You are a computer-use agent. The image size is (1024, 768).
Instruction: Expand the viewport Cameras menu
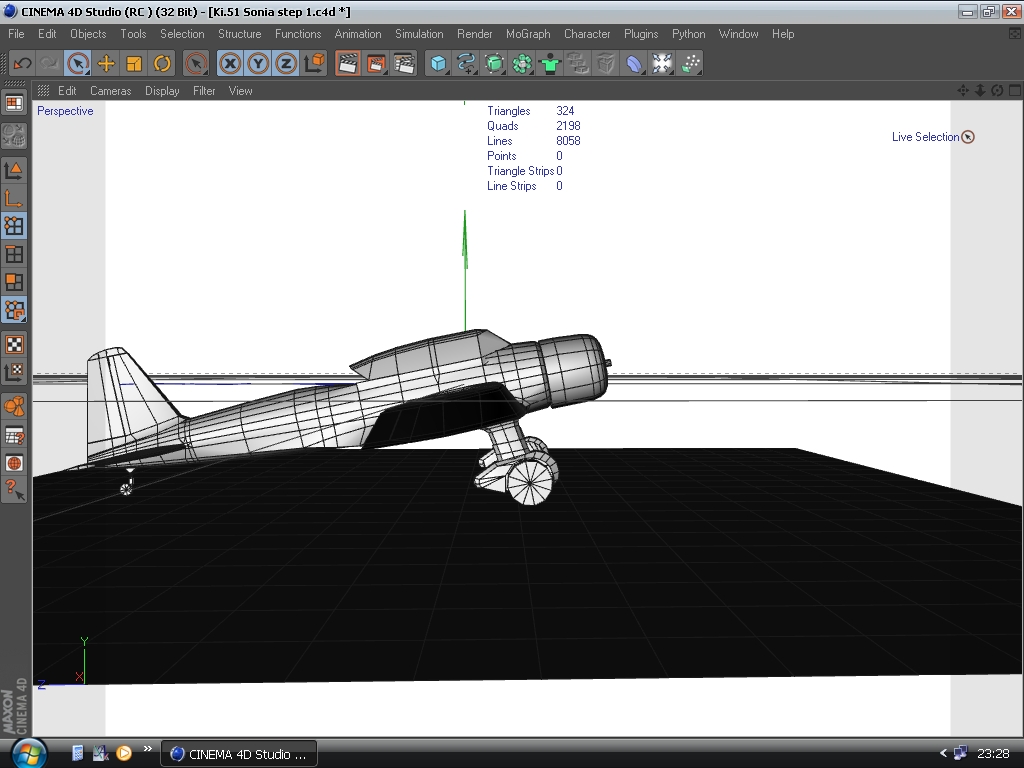pos(110,91)
